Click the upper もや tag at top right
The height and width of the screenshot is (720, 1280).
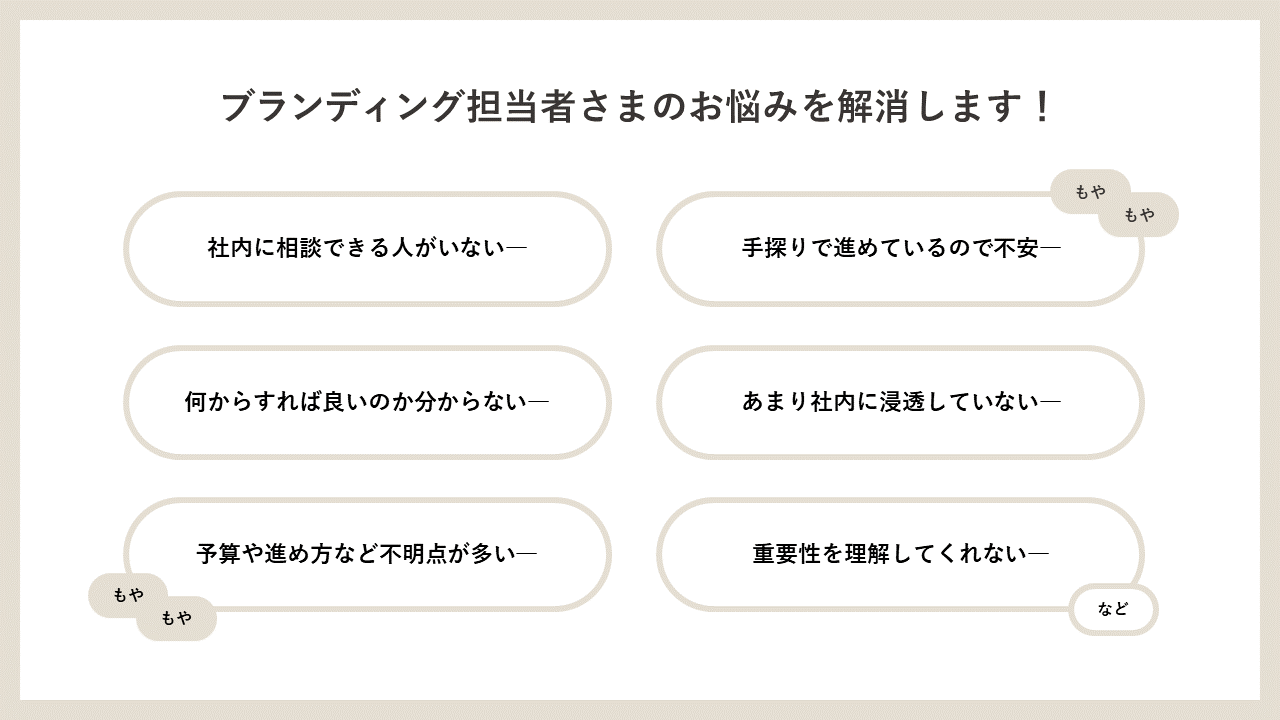(1090, 192)
